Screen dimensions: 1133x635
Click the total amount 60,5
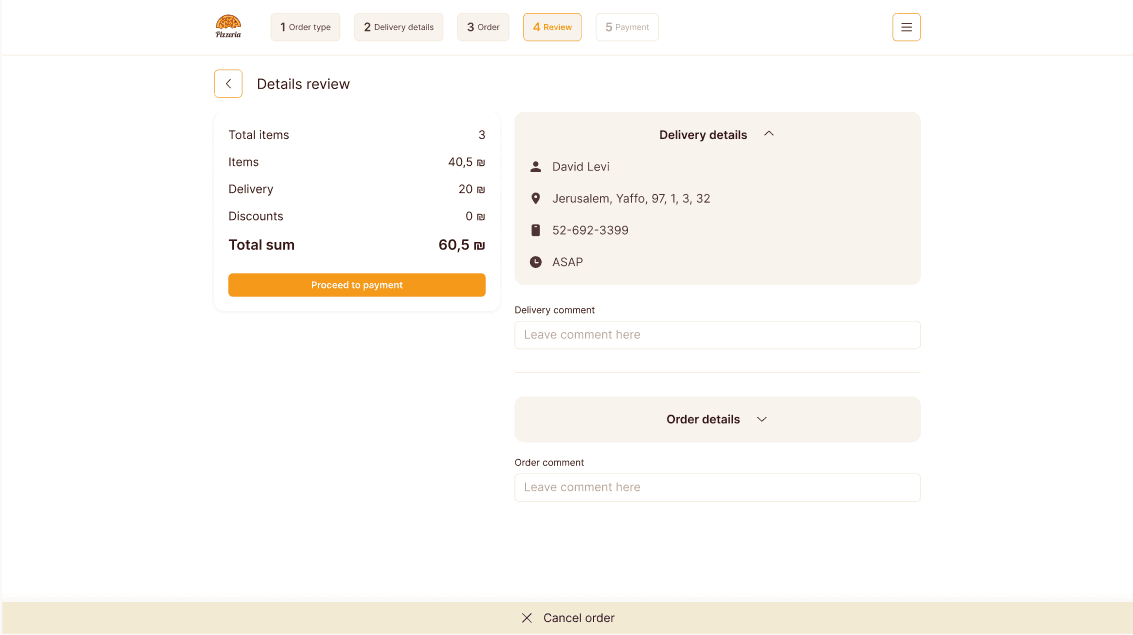pos(462,246)
